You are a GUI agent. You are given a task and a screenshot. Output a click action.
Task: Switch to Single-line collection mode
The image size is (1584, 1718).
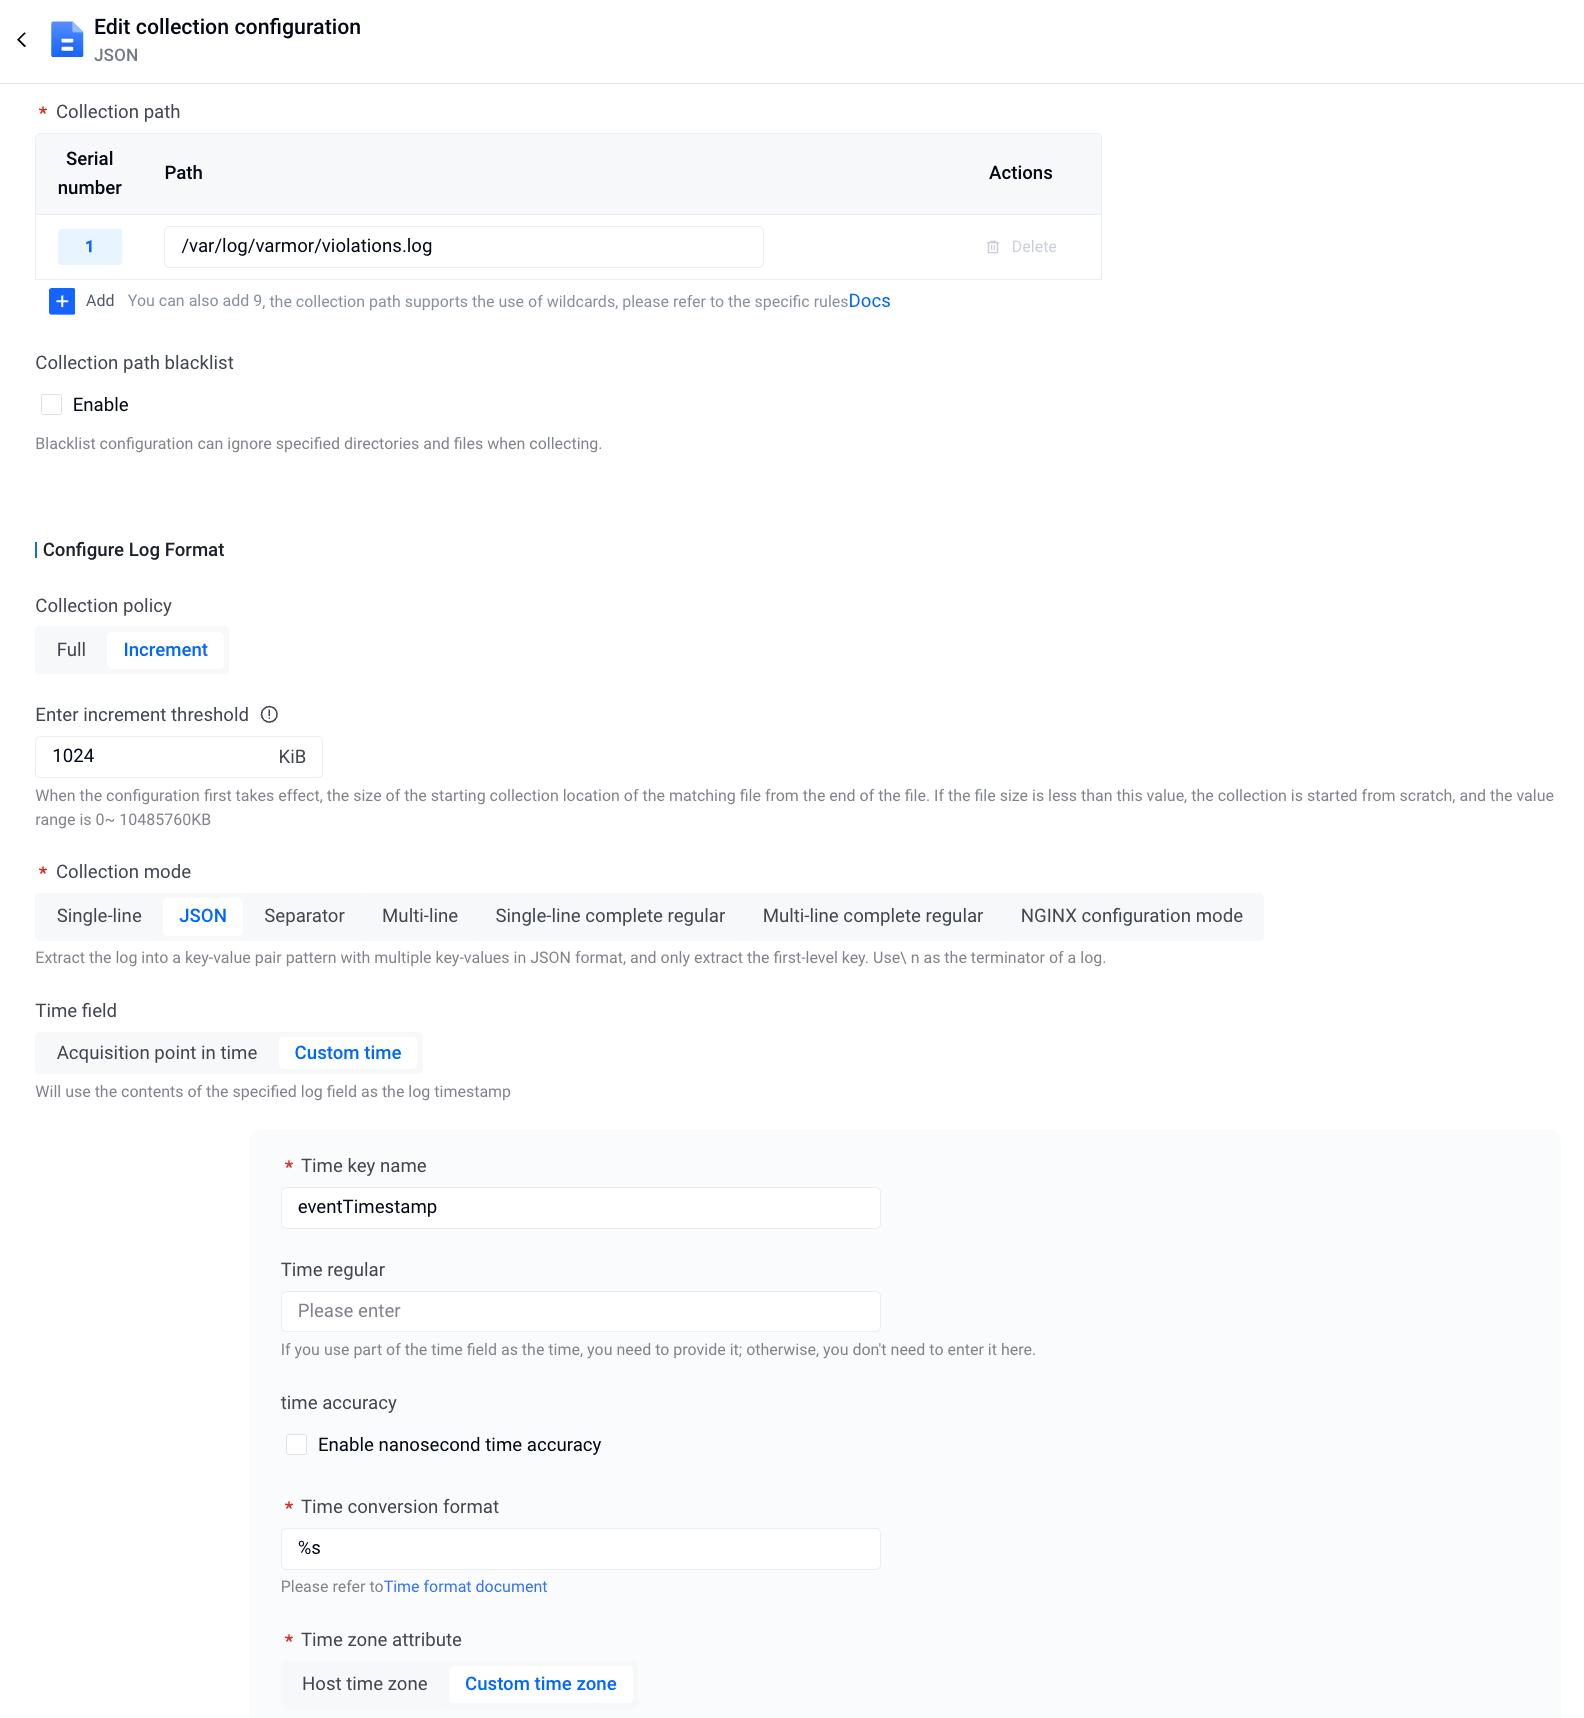[99, 916]
